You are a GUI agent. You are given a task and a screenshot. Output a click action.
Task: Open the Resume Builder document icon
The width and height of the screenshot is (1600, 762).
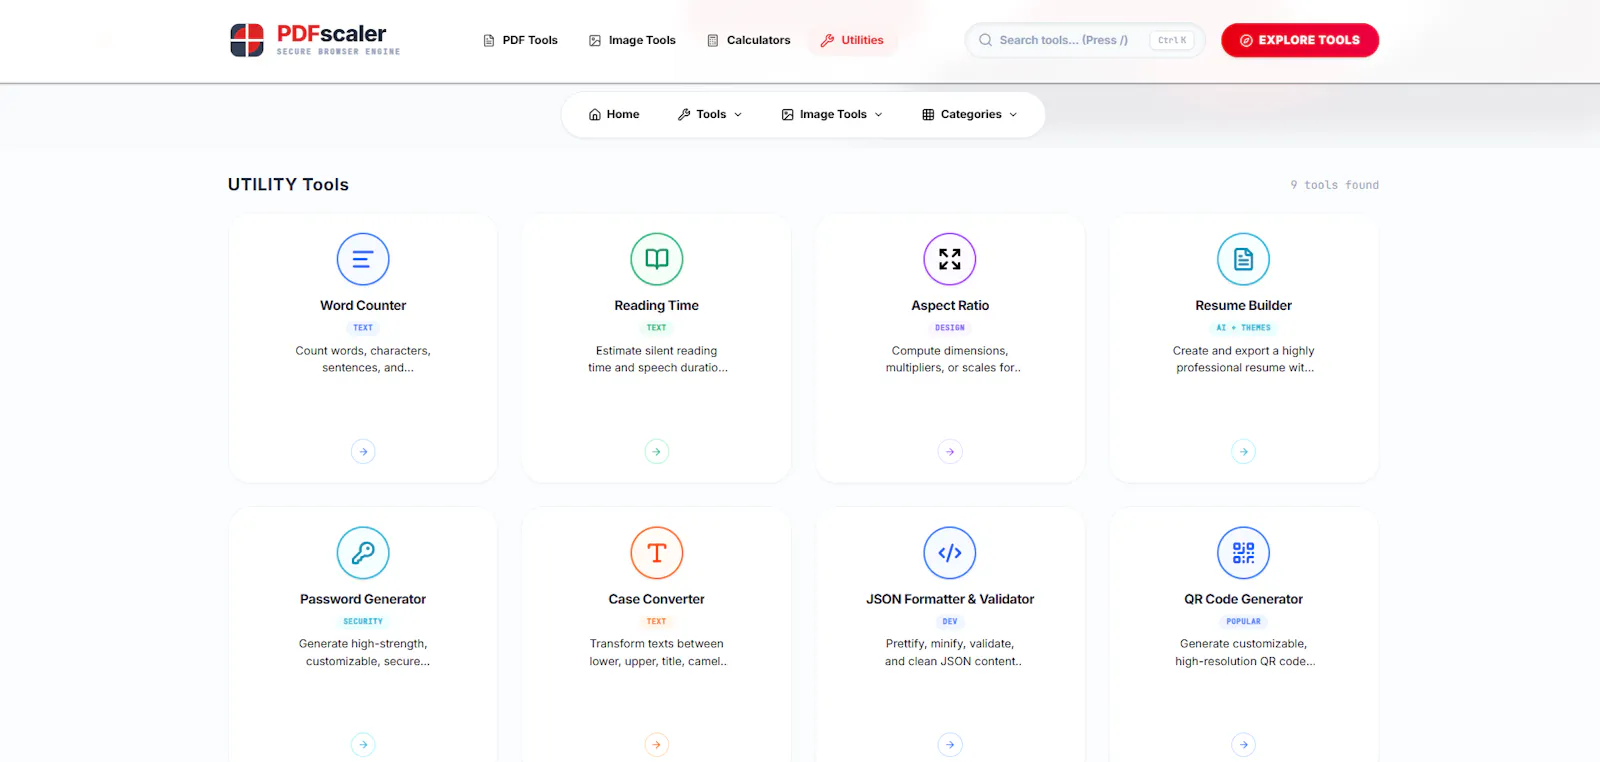1244,259
